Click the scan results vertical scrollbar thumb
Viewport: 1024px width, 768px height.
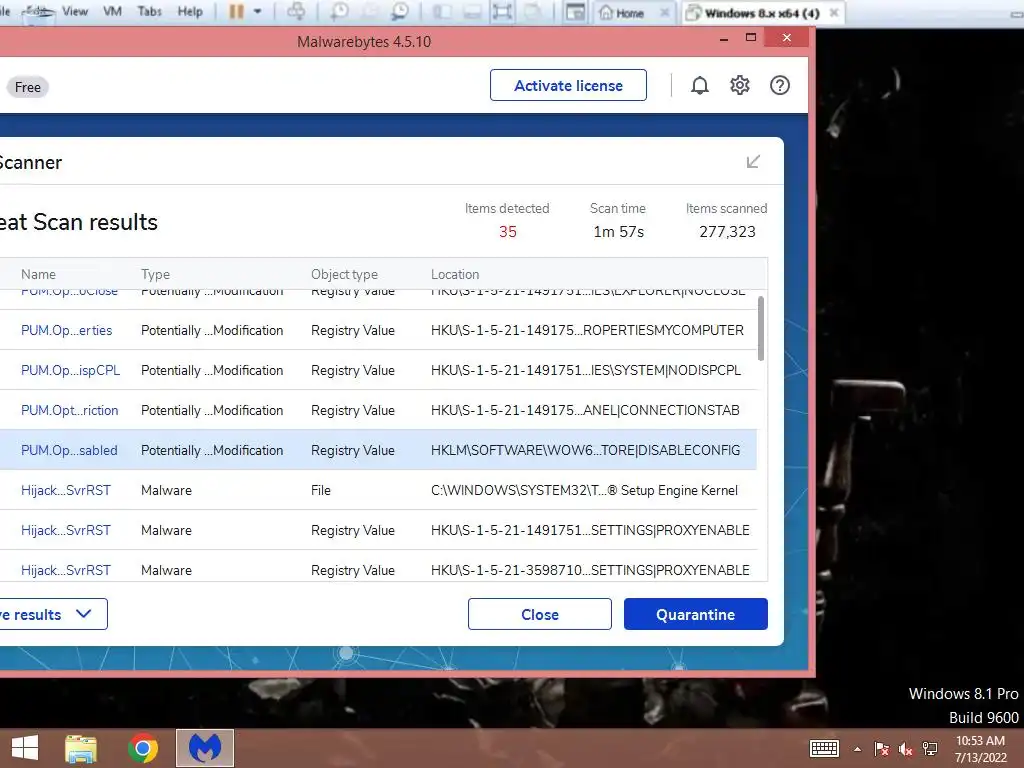point(761,328)
